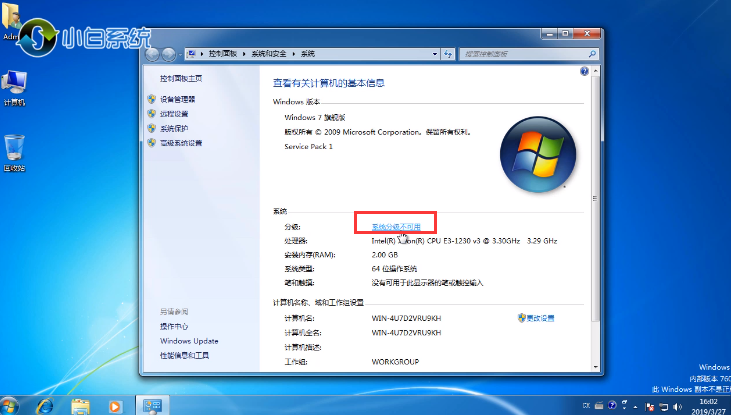Click the "Service Pack 1" text

point(308,146)
